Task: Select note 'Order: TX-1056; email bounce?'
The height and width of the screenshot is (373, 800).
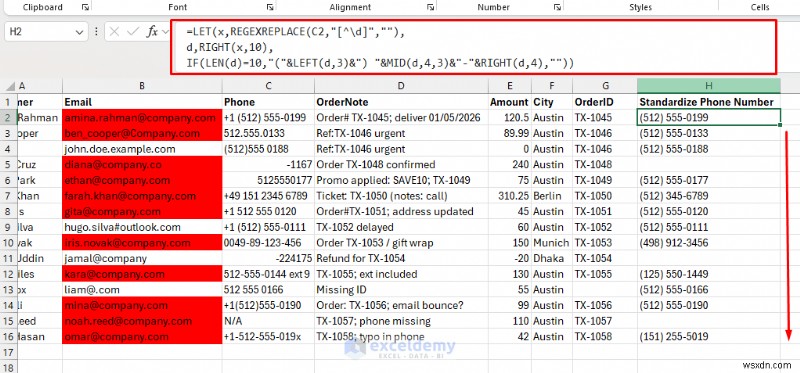Action: pos(401,305)
